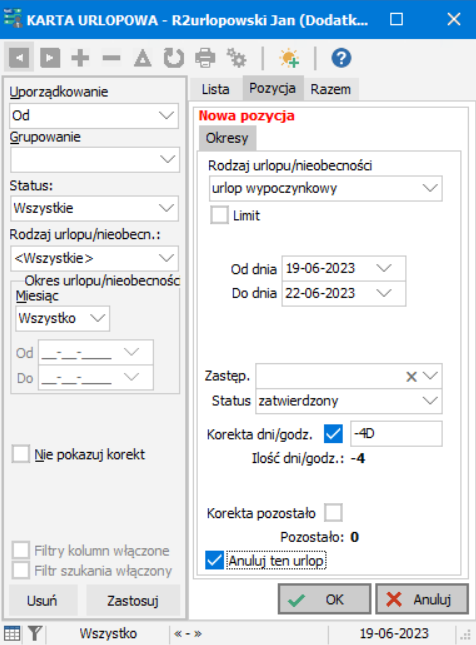The width and height of the screenshot is (476, 645).
Task: Toggle the Limit checkbox
Action: point(219,215)
